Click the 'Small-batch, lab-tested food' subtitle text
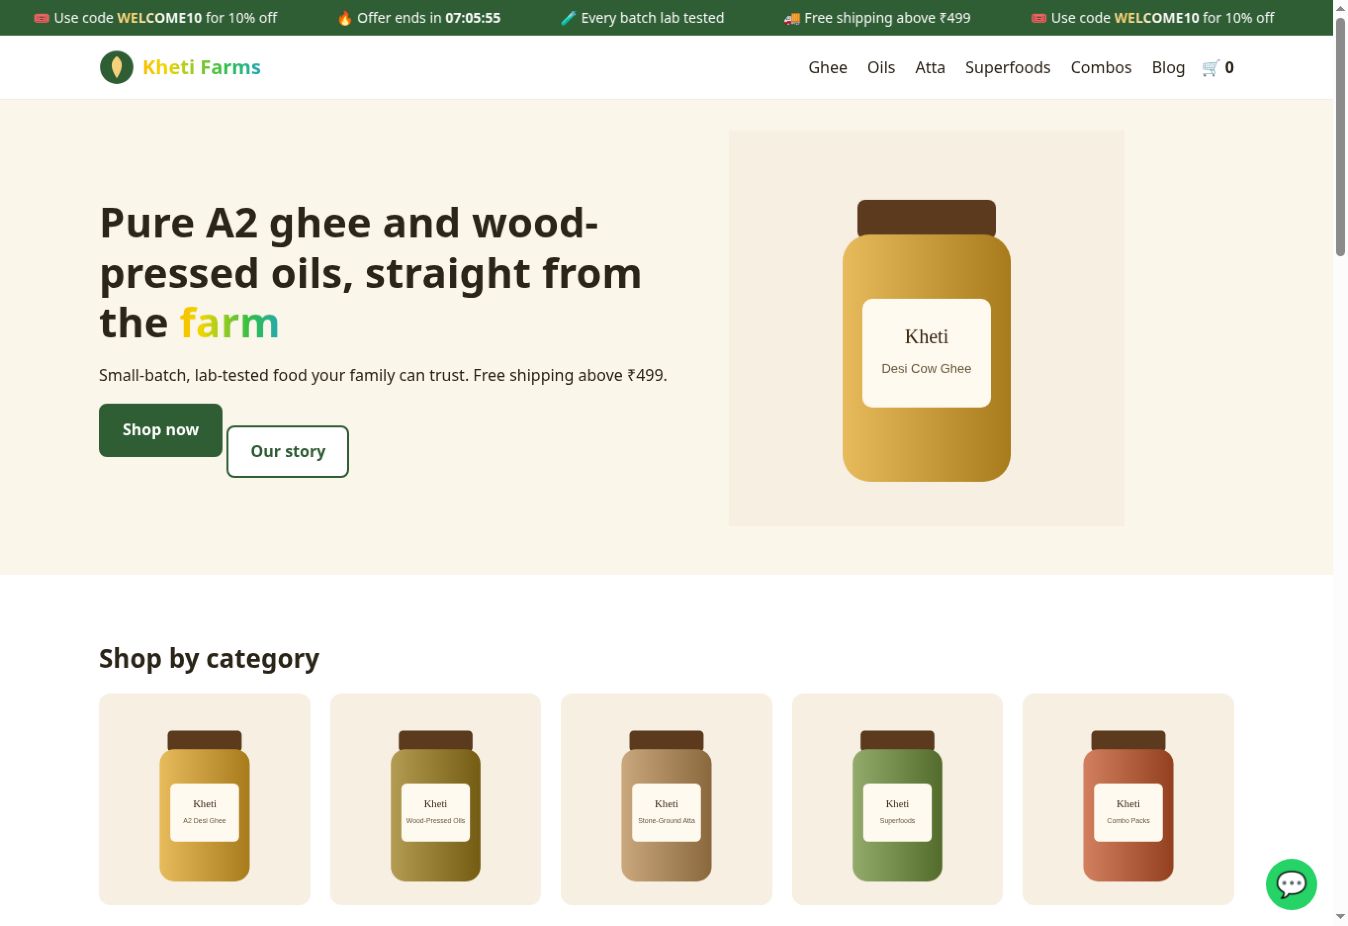This screenshot has height=926, width=1348. coord(383,375)
